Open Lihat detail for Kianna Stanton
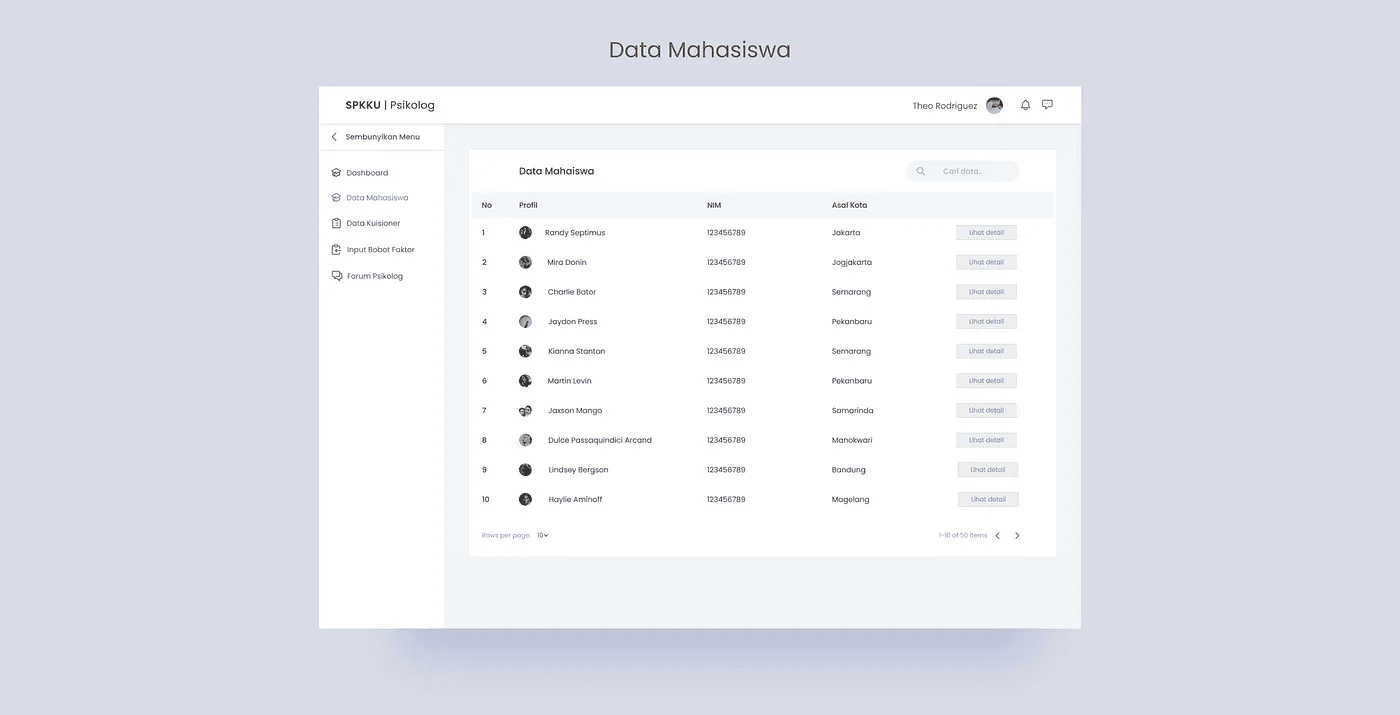 pyautogui.click(x=986, y=351)
